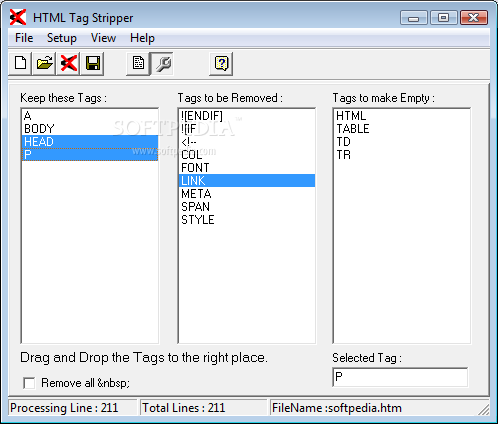
Task: Open the Setup menu
Action: [62, 38]
